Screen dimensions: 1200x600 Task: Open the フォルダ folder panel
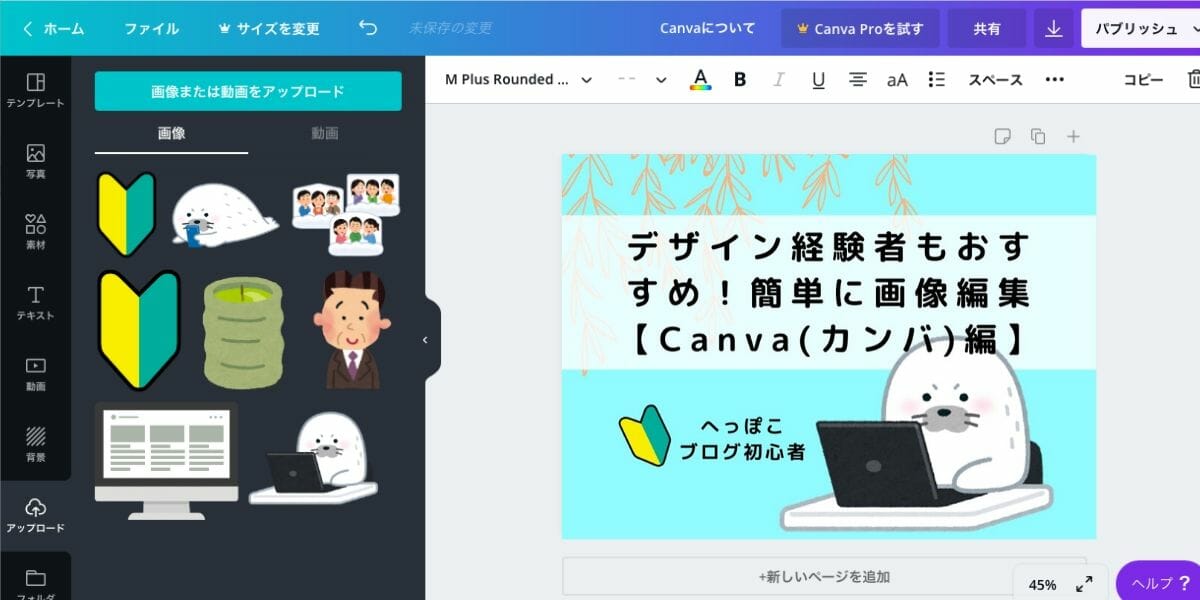click(x=35, y=584)
